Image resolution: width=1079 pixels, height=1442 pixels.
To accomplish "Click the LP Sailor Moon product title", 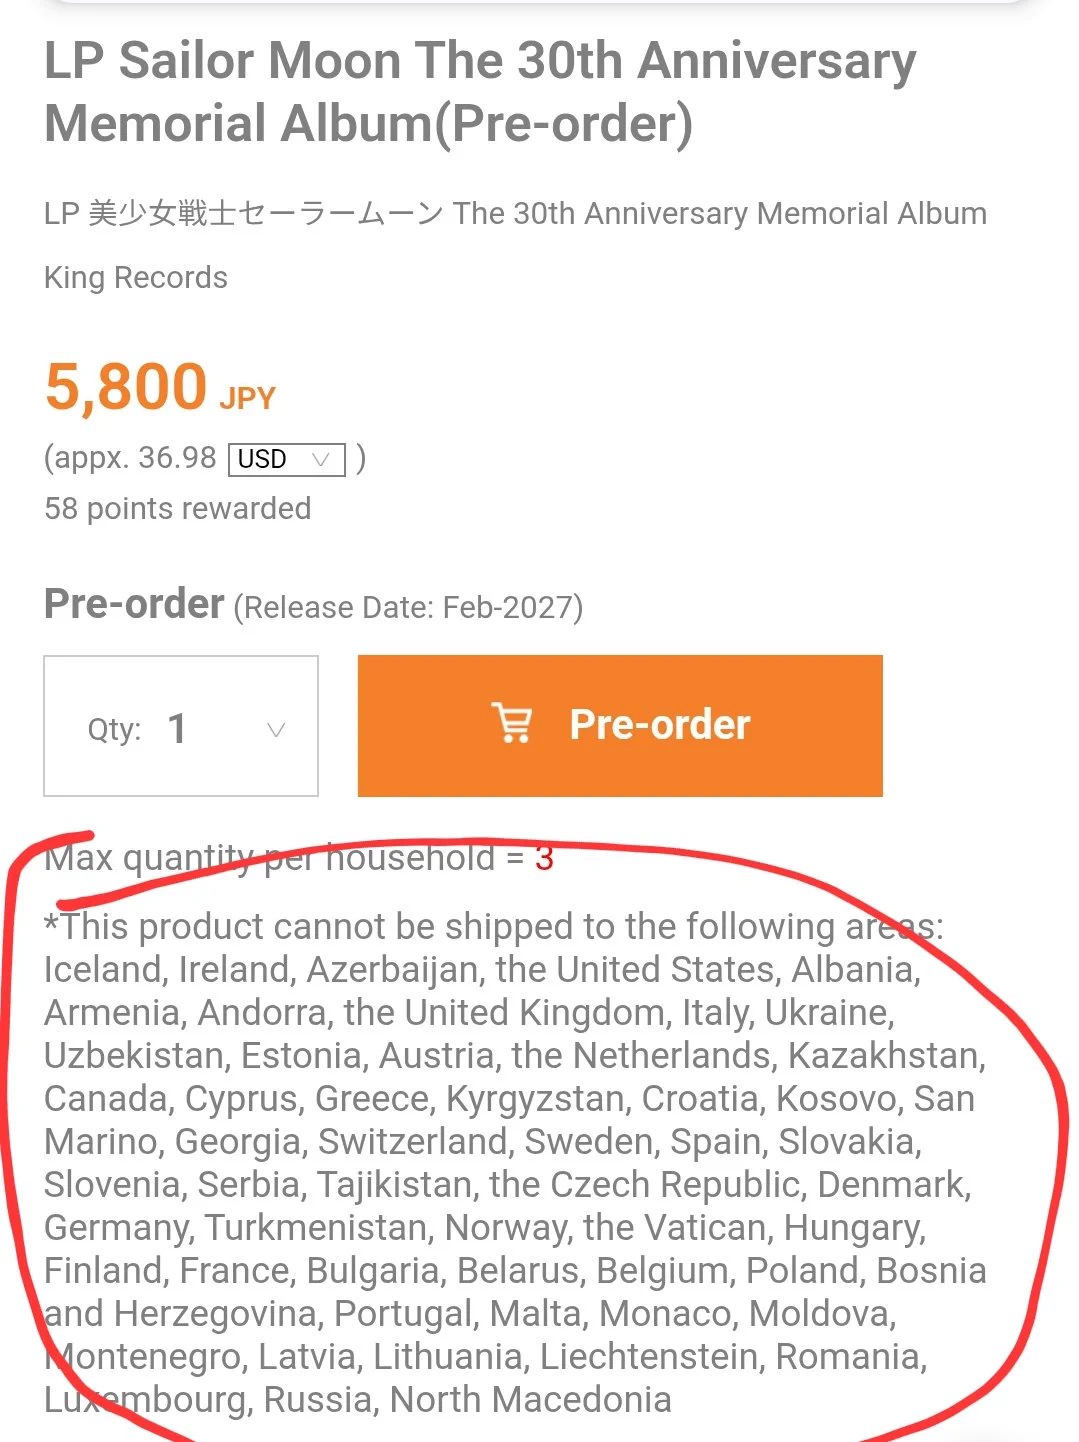I will click(x=480, y=92).
